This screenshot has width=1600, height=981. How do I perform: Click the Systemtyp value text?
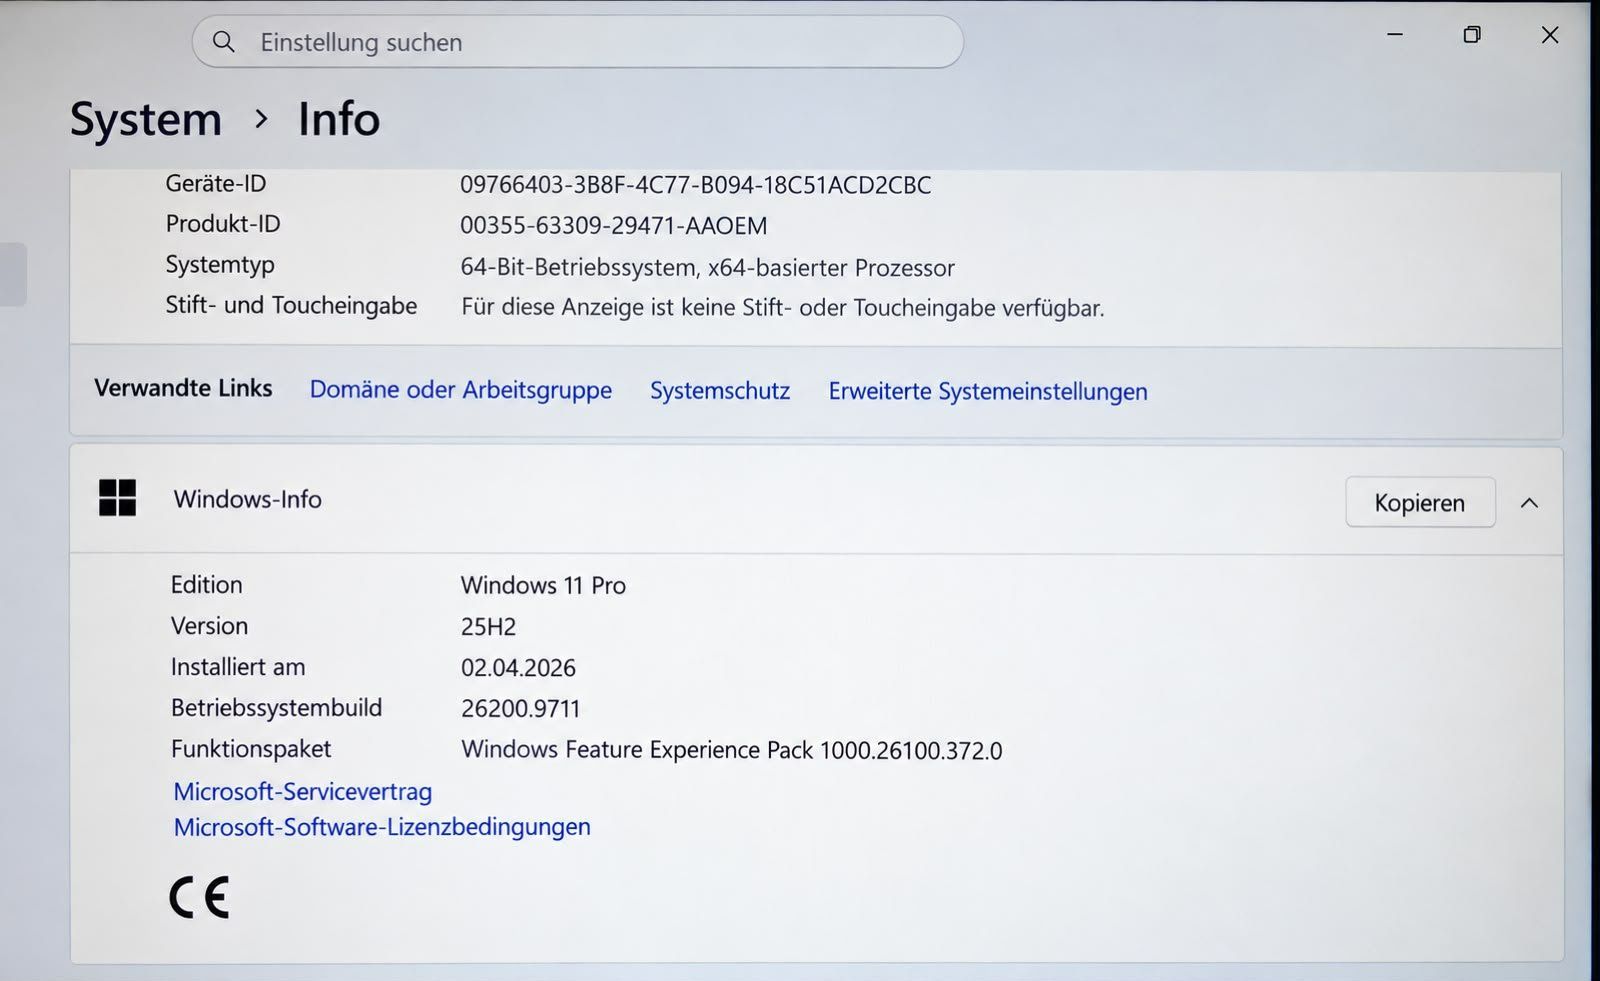707,268
